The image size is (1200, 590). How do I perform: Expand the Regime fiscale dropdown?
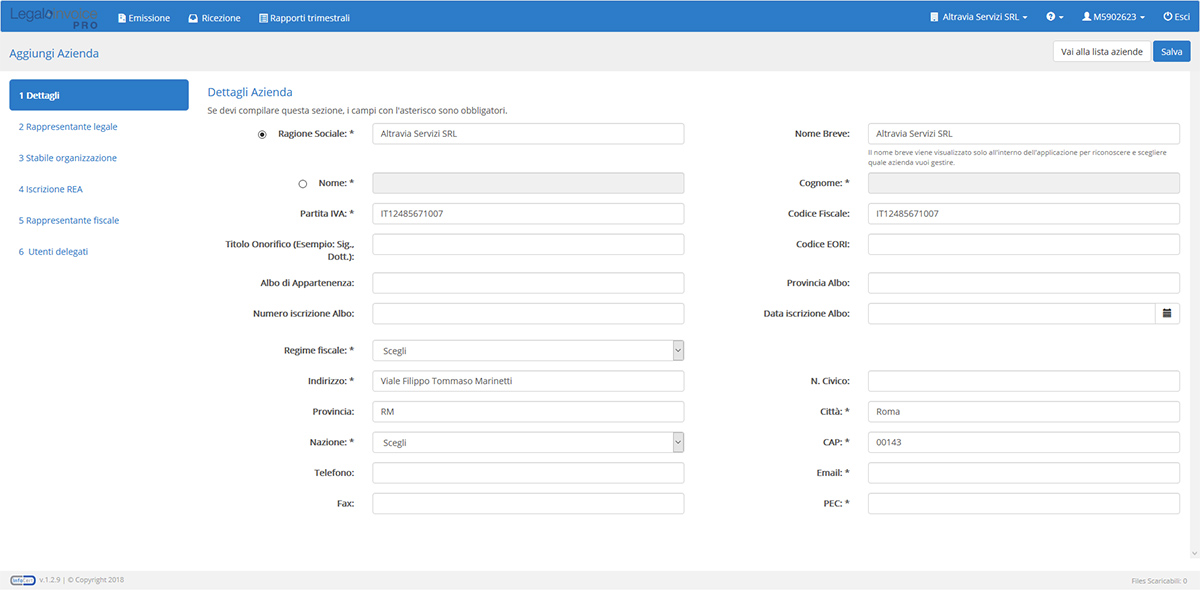click(528, 351)
